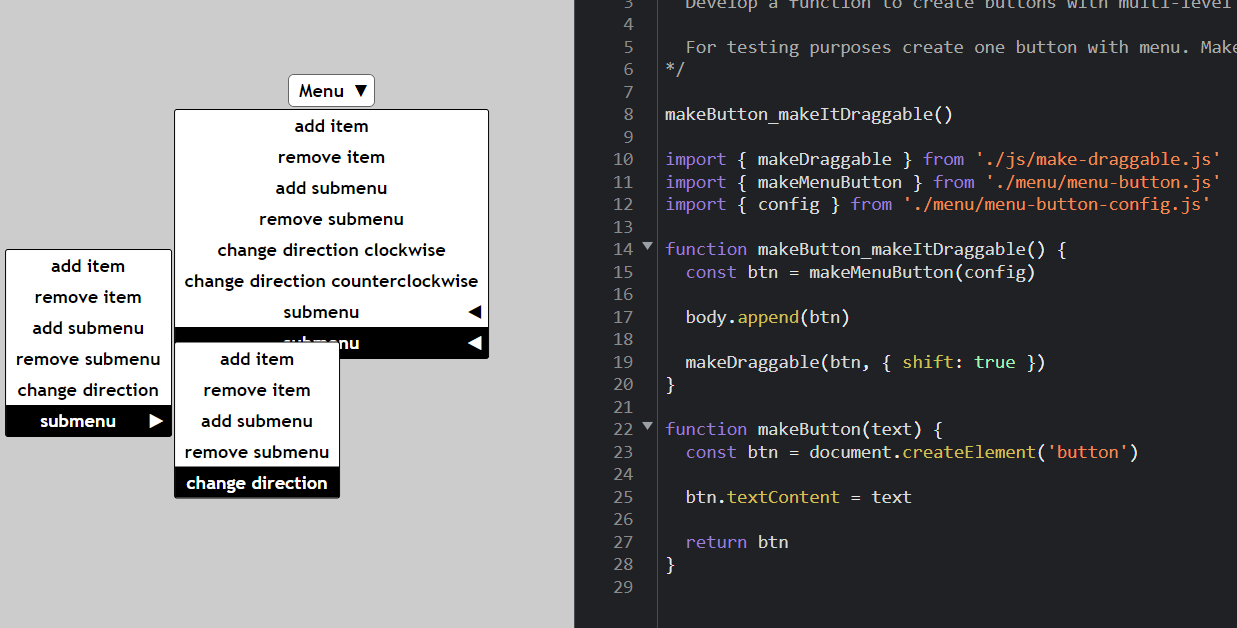Click the right-pointing submenu arrow in left menu
The height and width of the screenshot is (628, 1237).
[x=156, y=421]
